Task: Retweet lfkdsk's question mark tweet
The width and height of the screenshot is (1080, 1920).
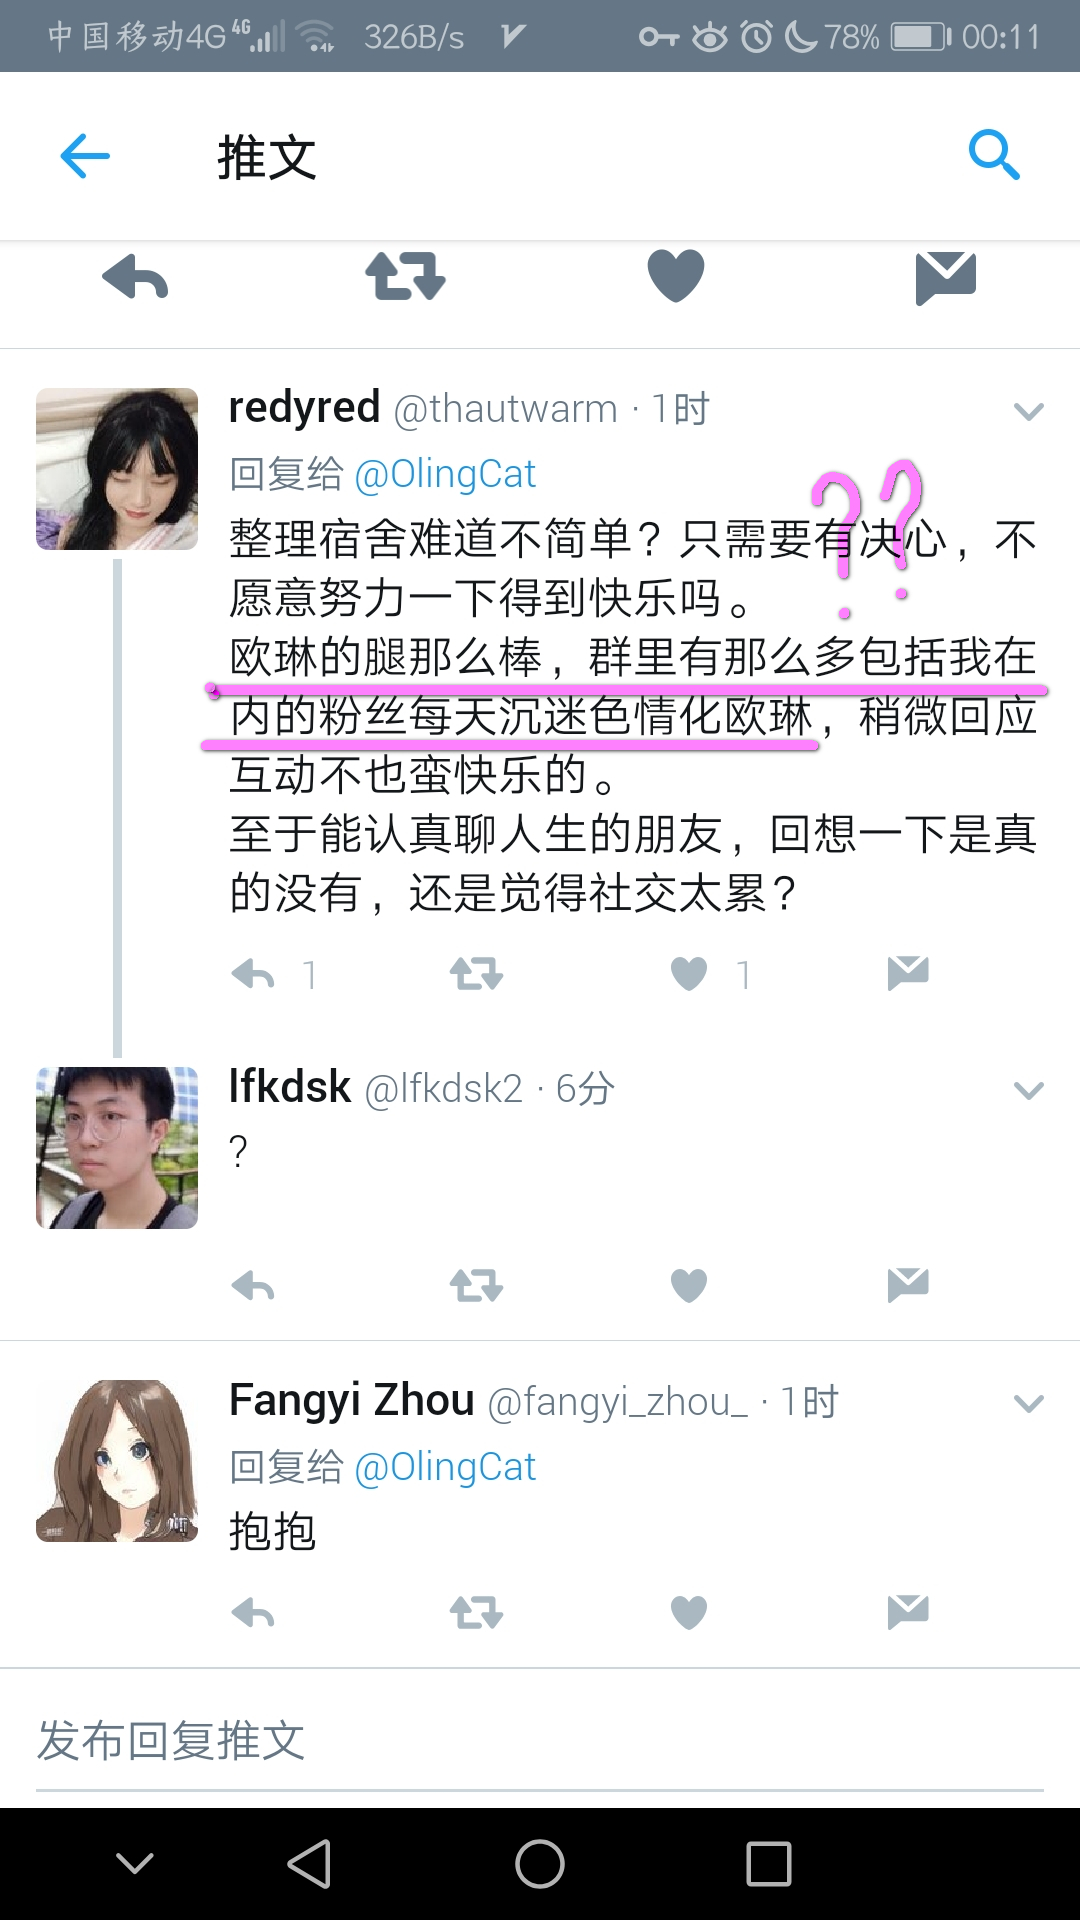Action: 476,1285
